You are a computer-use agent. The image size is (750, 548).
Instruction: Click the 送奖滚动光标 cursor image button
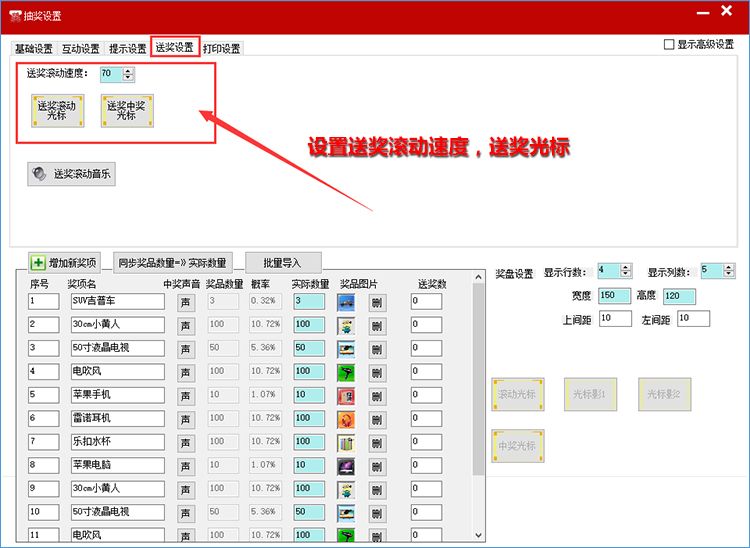click(57, 110)
